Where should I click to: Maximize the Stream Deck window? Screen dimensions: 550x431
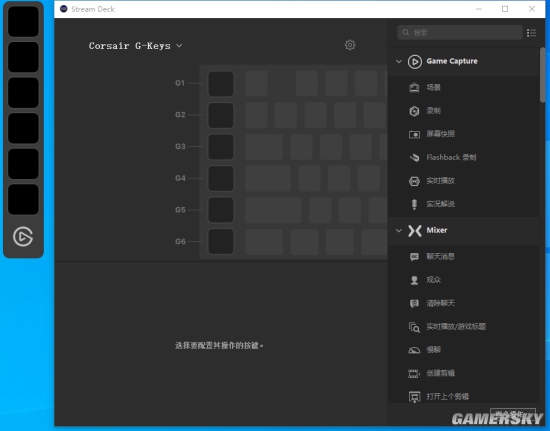505,9
